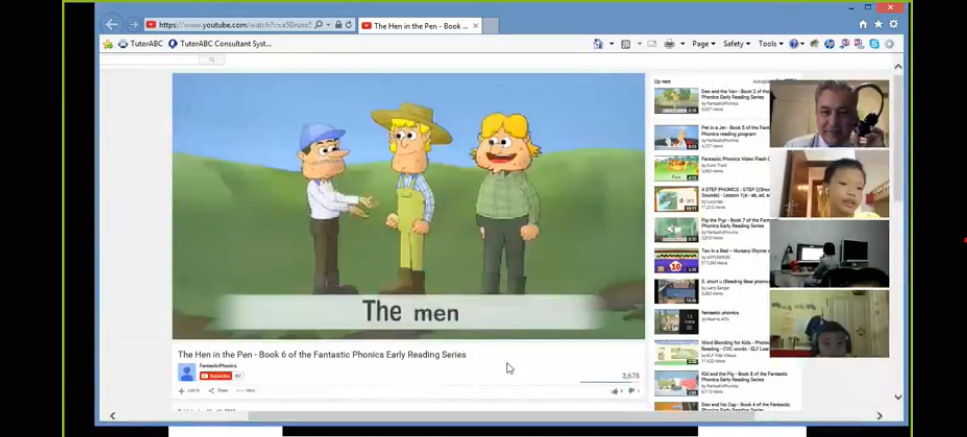Open 'Dan and the Van - Book 2' thumbnail
This screenshot has width=967, height=437.
click(677, 101)
